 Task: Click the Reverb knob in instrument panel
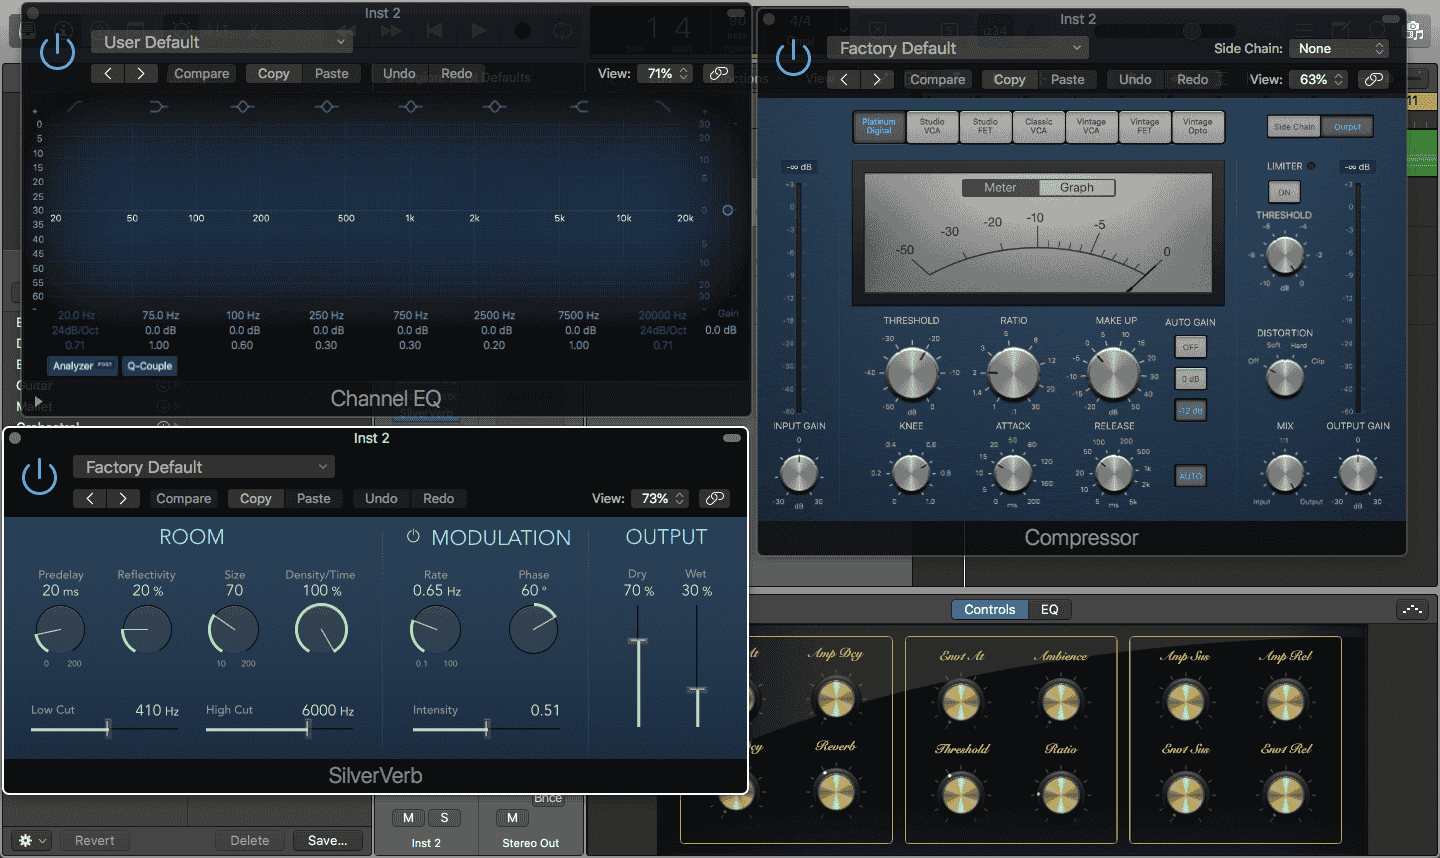click(x=836, y=790)
